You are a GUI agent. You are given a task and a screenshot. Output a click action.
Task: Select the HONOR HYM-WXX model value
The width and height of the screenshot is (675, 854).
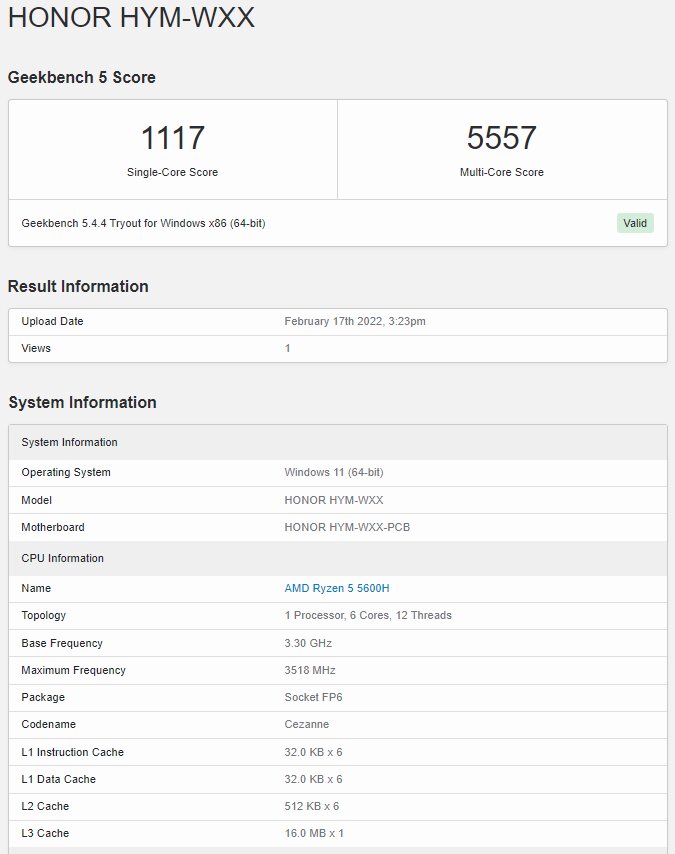click(334, 500)
